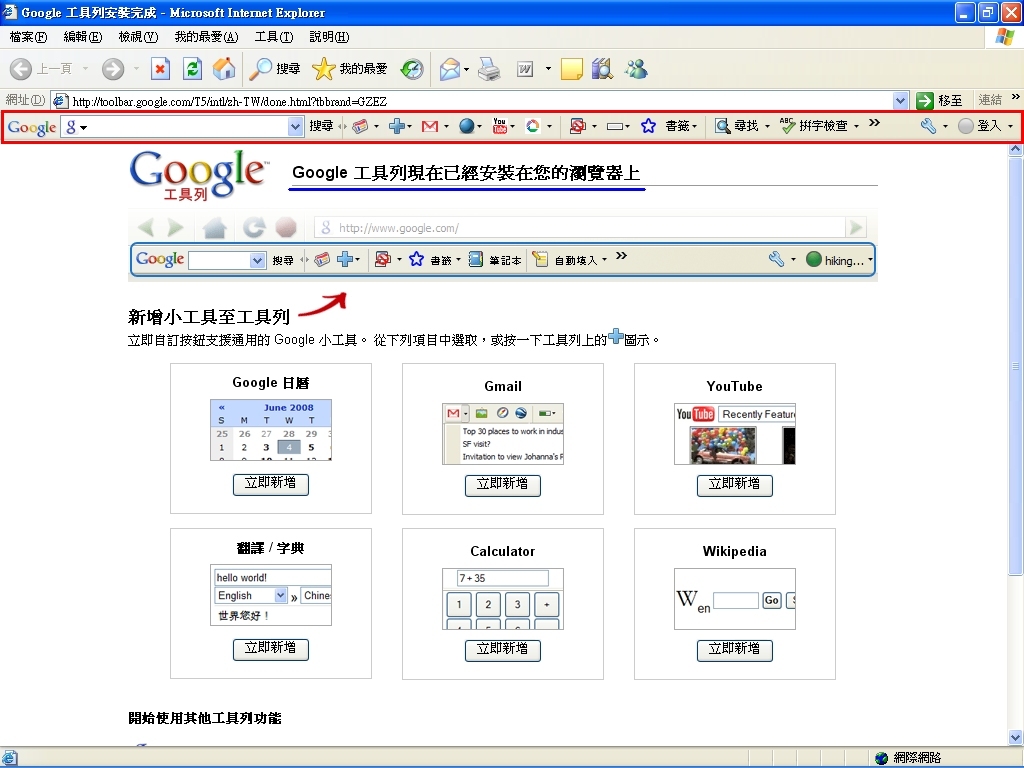This screenshot has height=768, width=1024.
Task: Open the Google search-site selector arrow
Action: pos(84,127)
